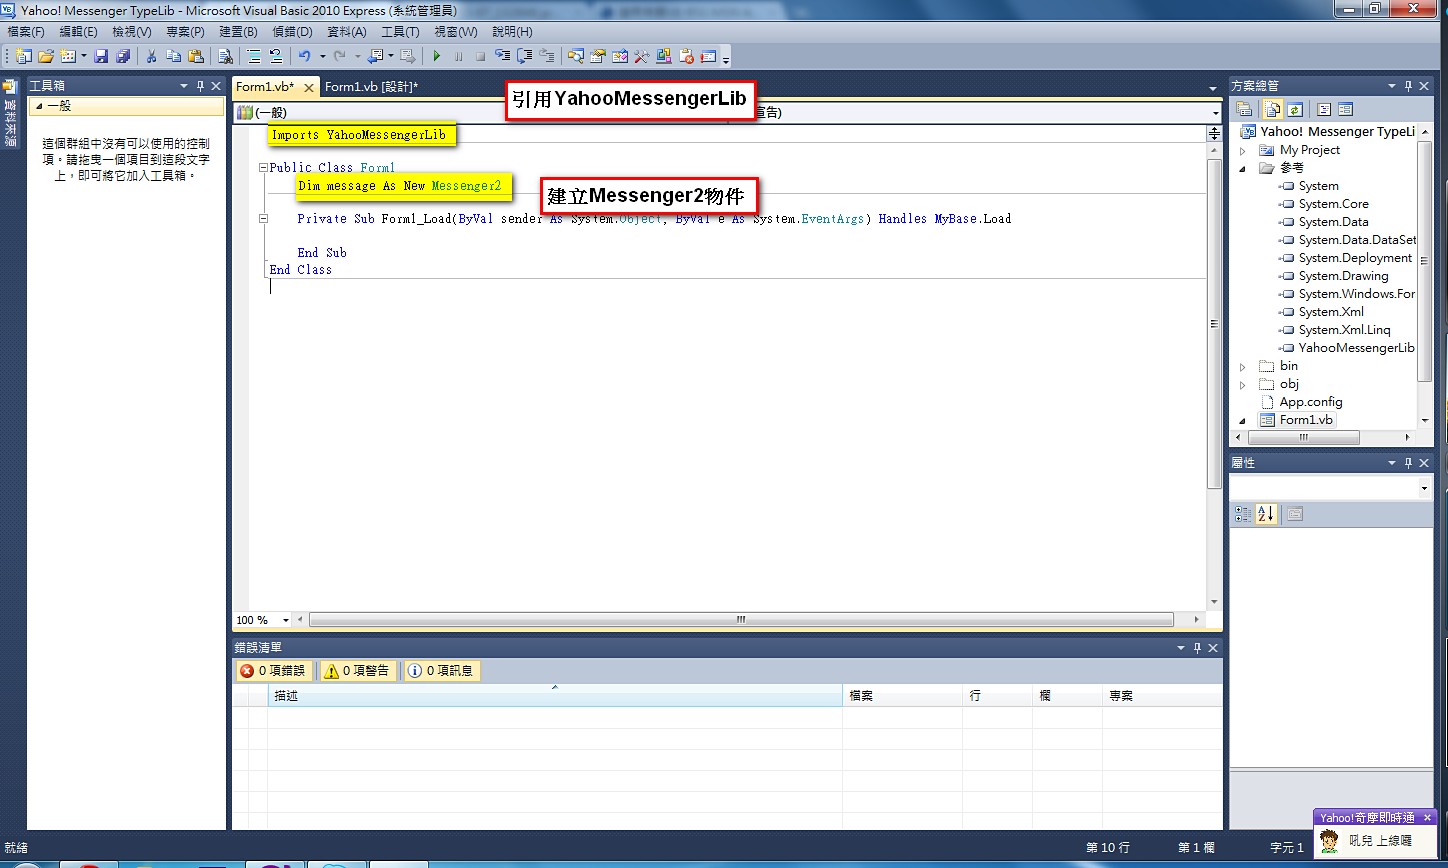Image resolution: width=1448 pixels, height=868 pixels.
Task: Click the Solution Explorer horizontal scrollbar thumb
Action: click(1302, 437)
